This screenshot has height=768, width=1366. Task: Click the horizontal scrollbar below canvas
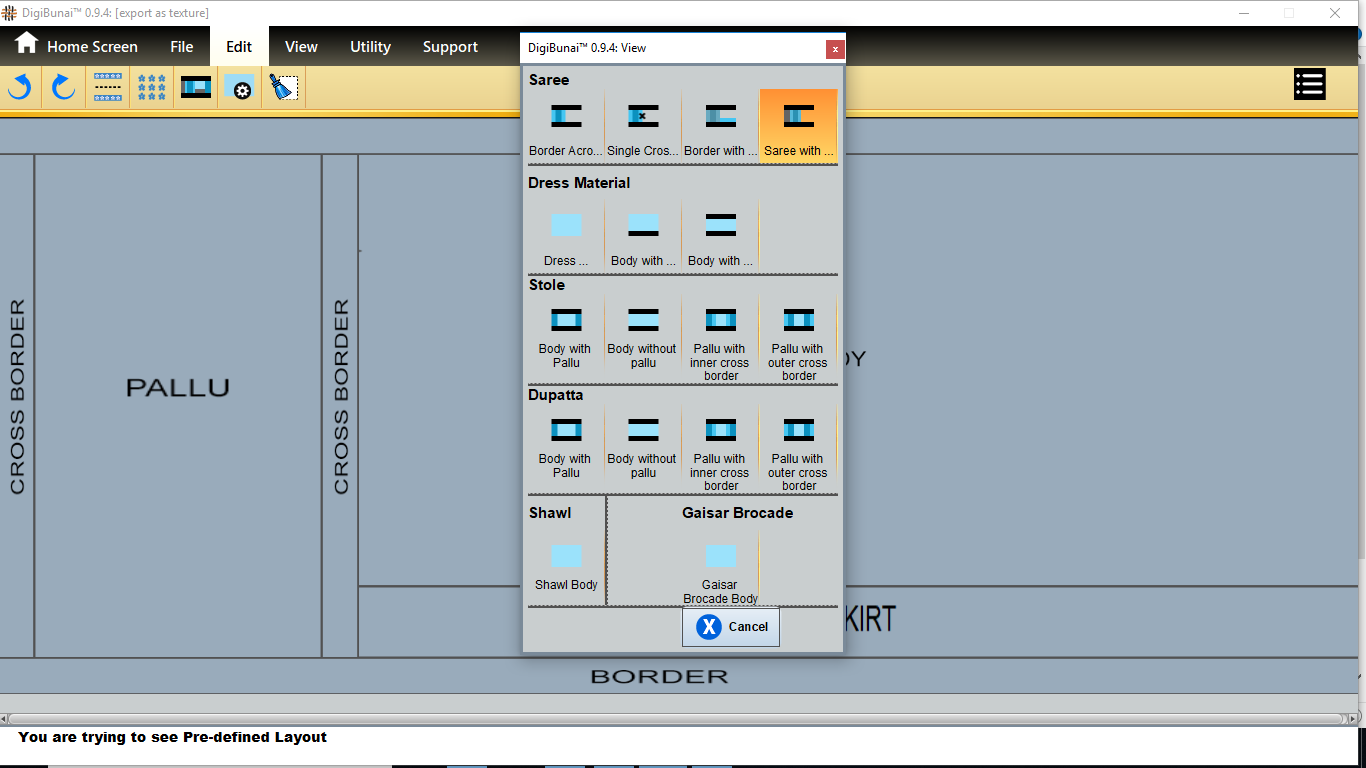click(x=675, y=719)
